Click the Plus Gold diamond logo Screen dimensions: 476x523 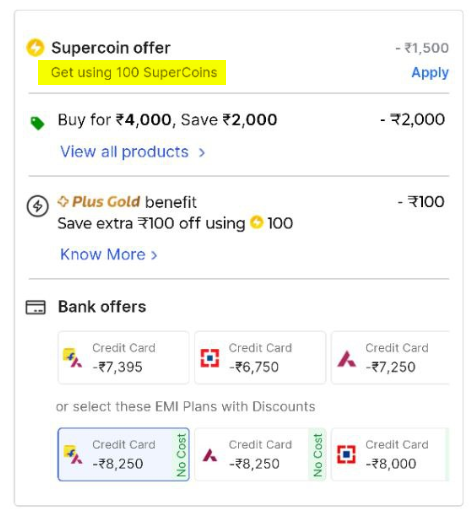(63, 201)
